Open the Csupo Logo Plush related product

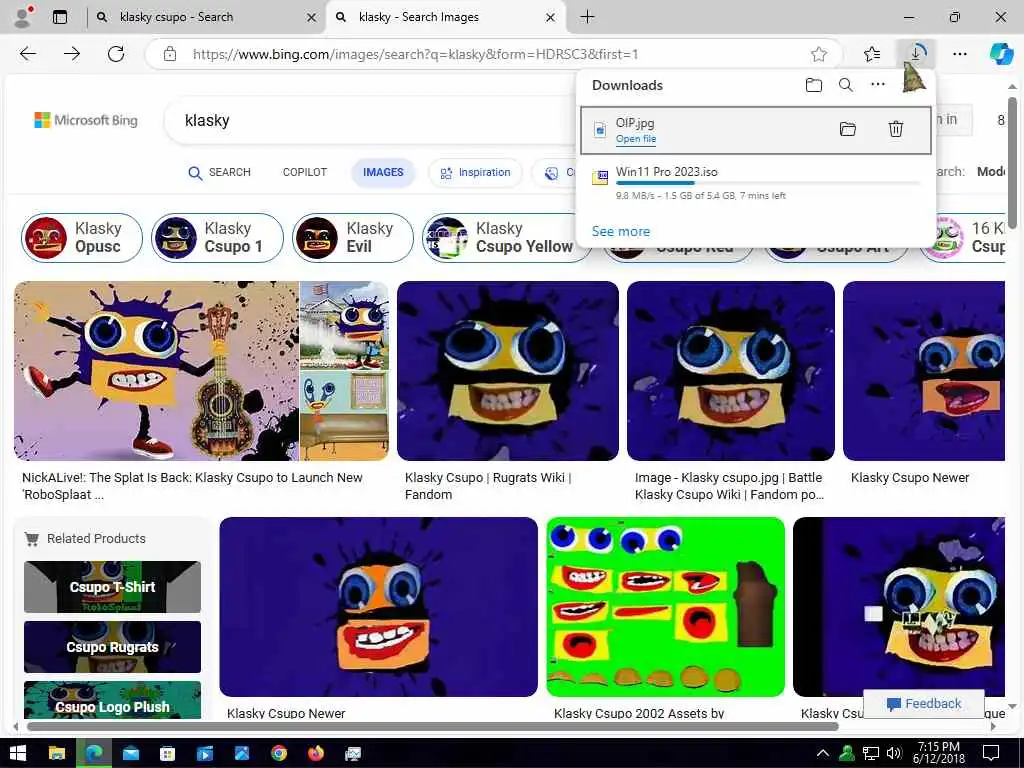pyautogui.click(x=112, y=700)
